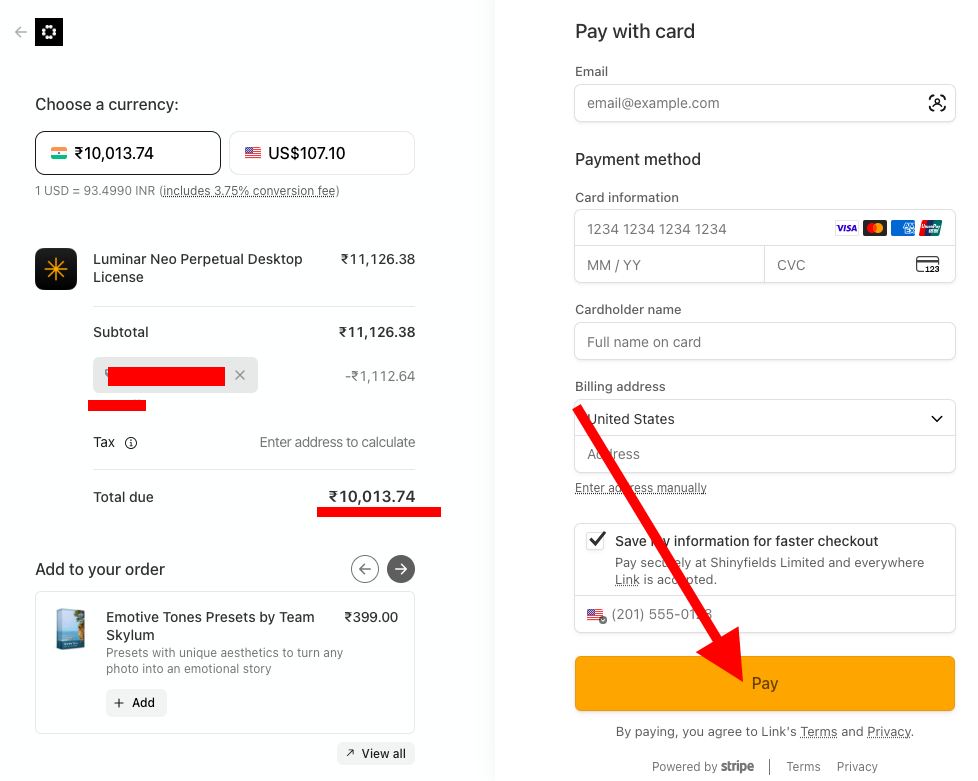Image resolution: width=978 pixels, height=781 pixels.
Task: Click the autofill icon in Email field
Action: click(x=936, y=103)
